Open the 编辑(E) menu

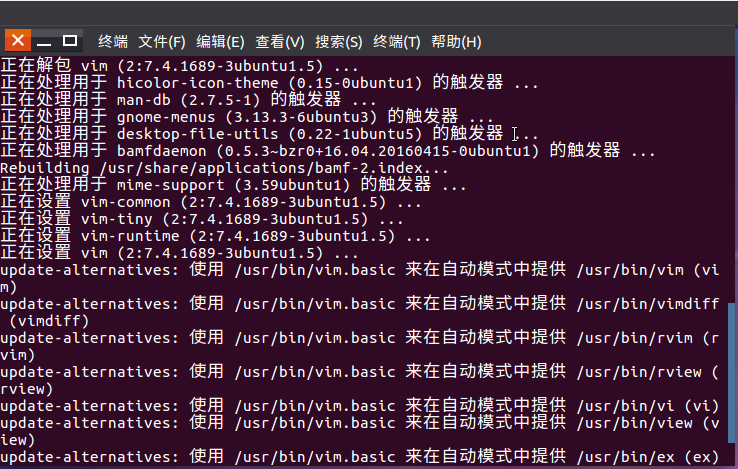click(x=220, y=42)
